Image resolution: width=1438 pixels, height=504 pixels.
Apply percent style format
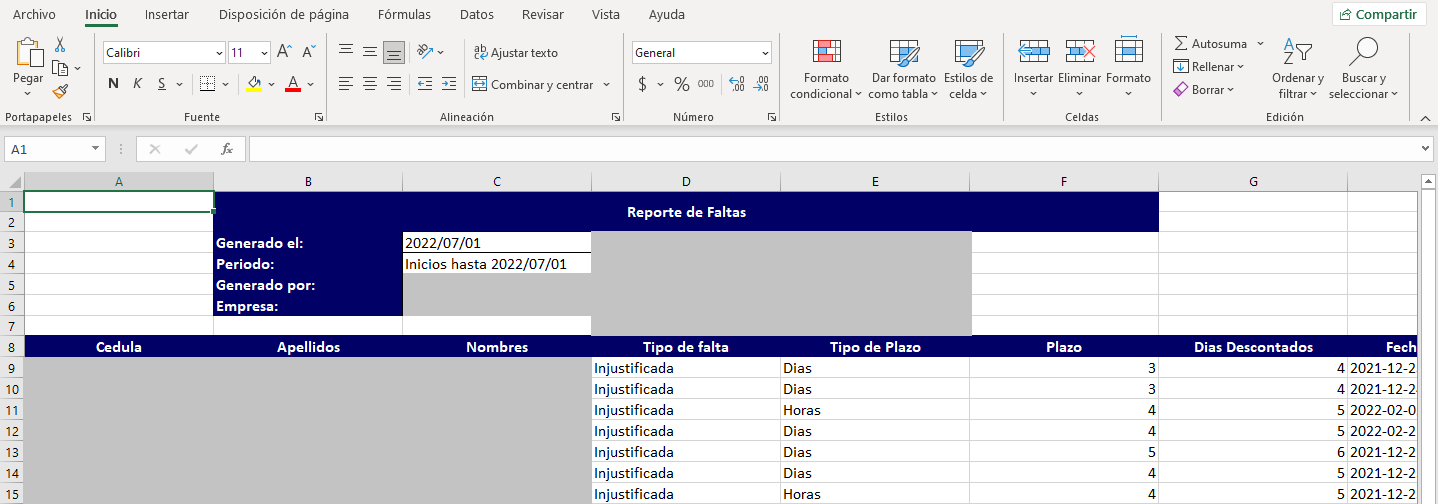(x=682, y=84)
